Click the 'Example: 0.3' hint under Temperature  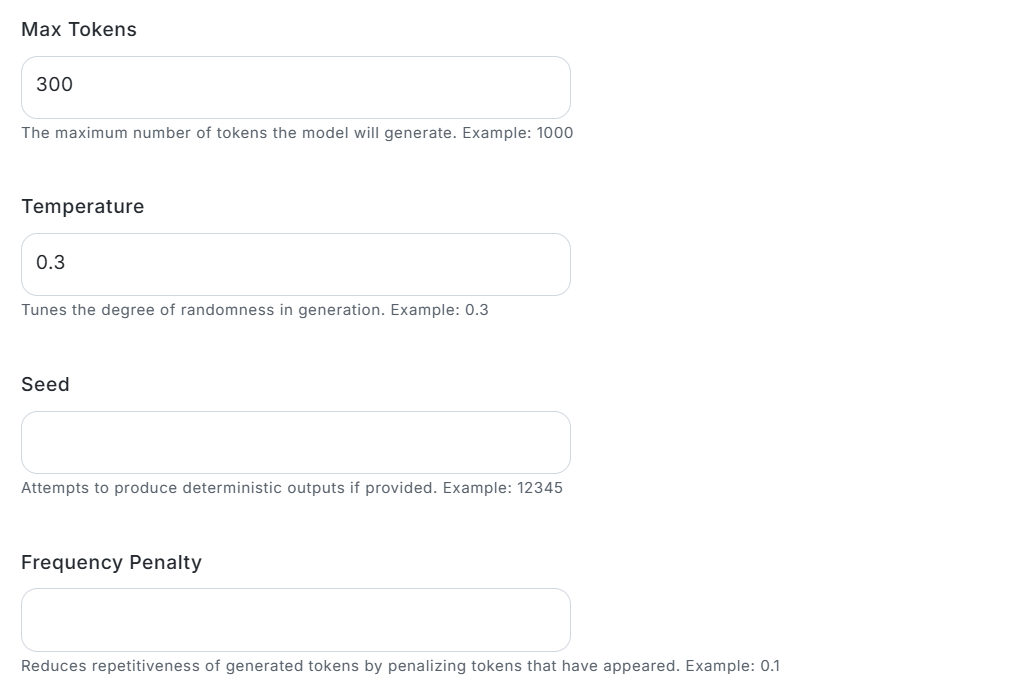pos(439,310)
